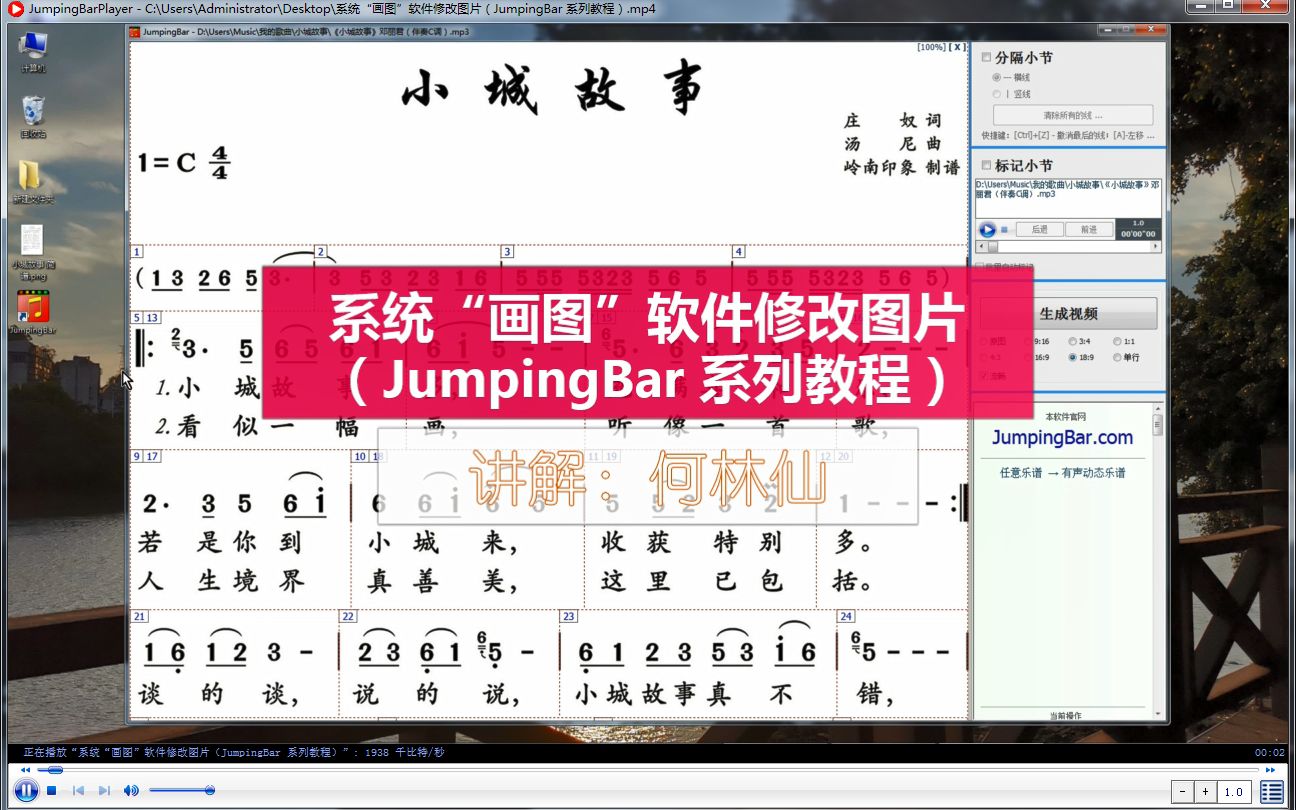
Task: Open the JumpingBar.com link
Action: click(1063, 437)
